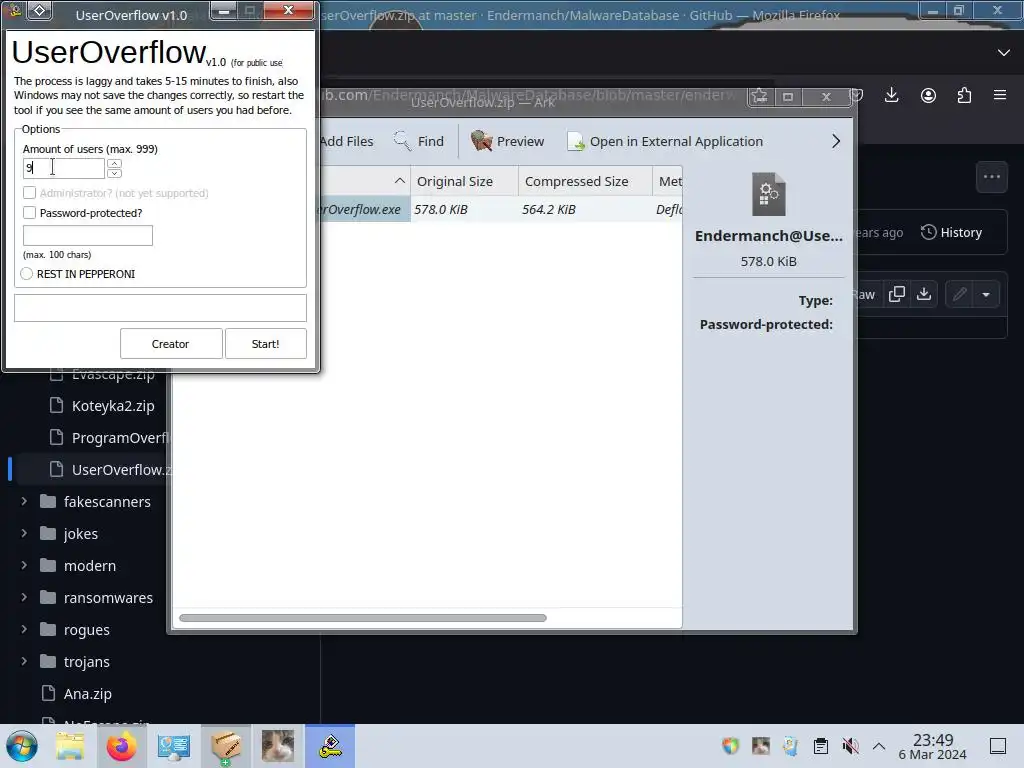Click the executable file icon in Ark info panel
Viewport: 1024px width, 768px height.
[x=769, y=194]
